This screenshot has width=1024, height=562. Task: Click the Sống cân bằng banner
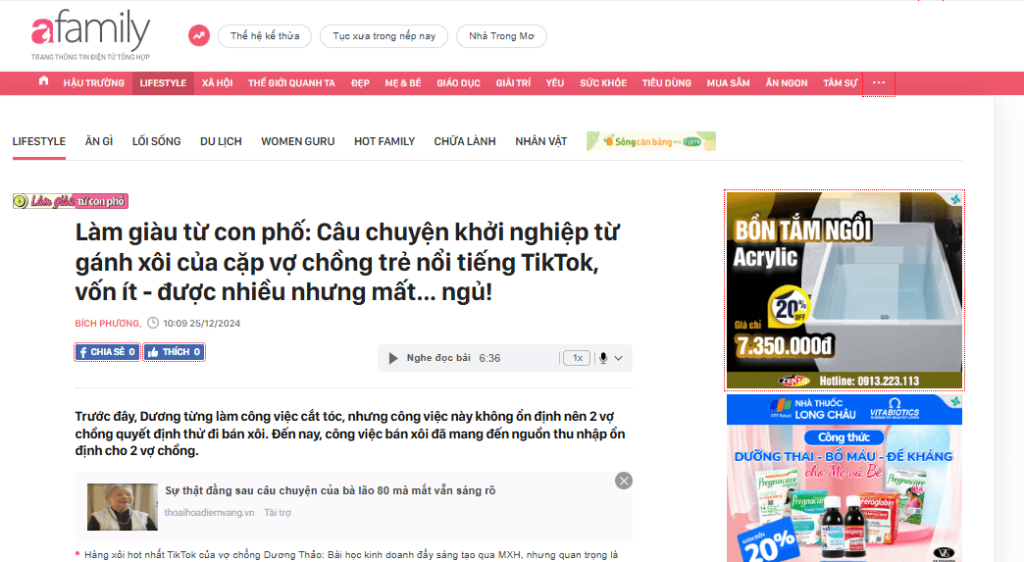point(651,141)
